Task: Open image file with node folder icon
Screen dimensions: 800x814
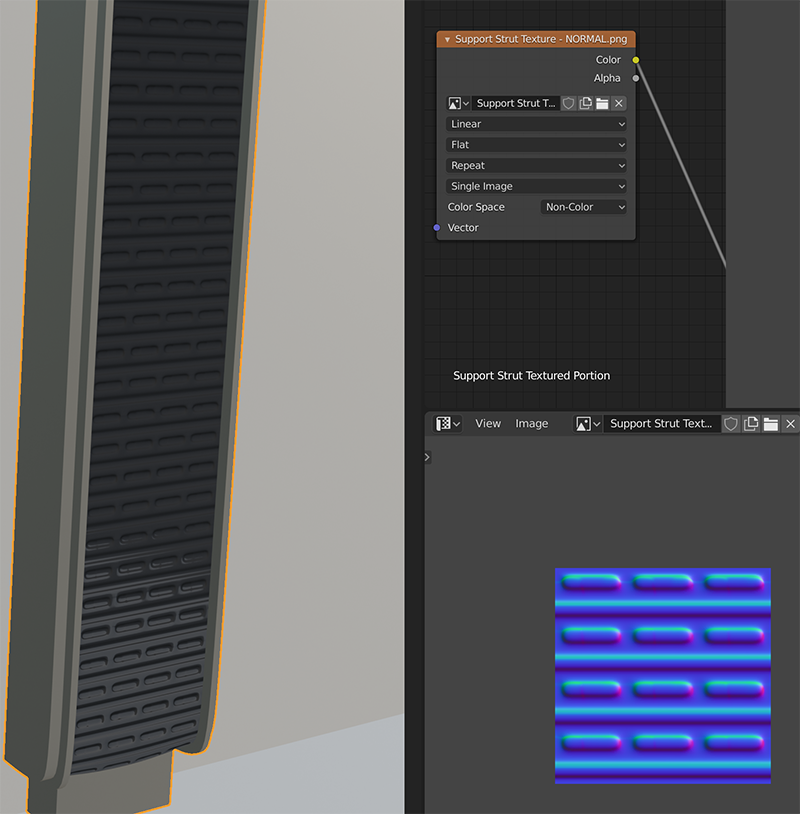Action: 602,103
